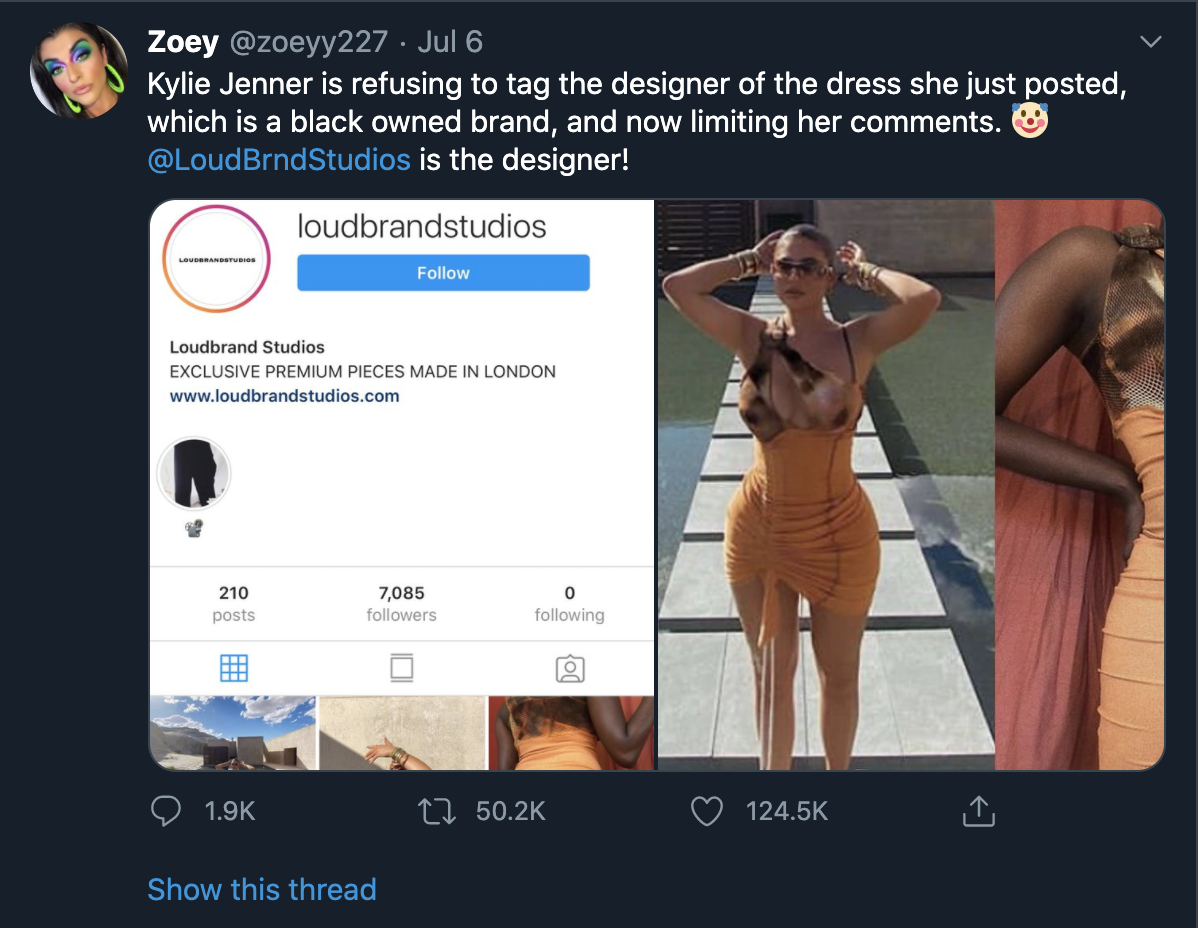The height and width of the screenshot is (928, 1198).
Task: Open the photo of orange dress on walkway
Action: pos(825,485)
